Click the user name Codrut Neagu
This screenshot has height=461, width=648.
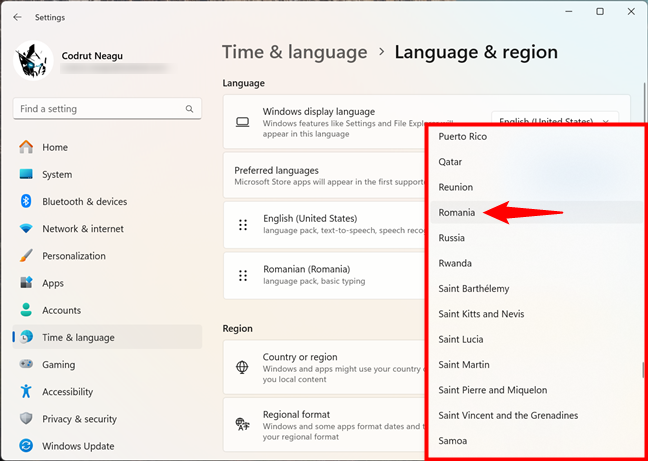point(92,56)
